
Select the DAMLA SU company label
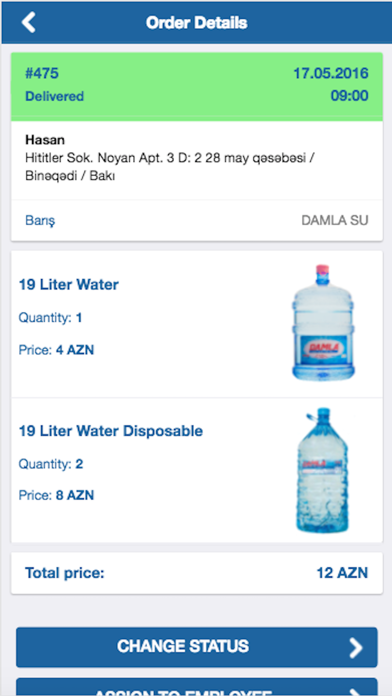[x=335, y=221]
